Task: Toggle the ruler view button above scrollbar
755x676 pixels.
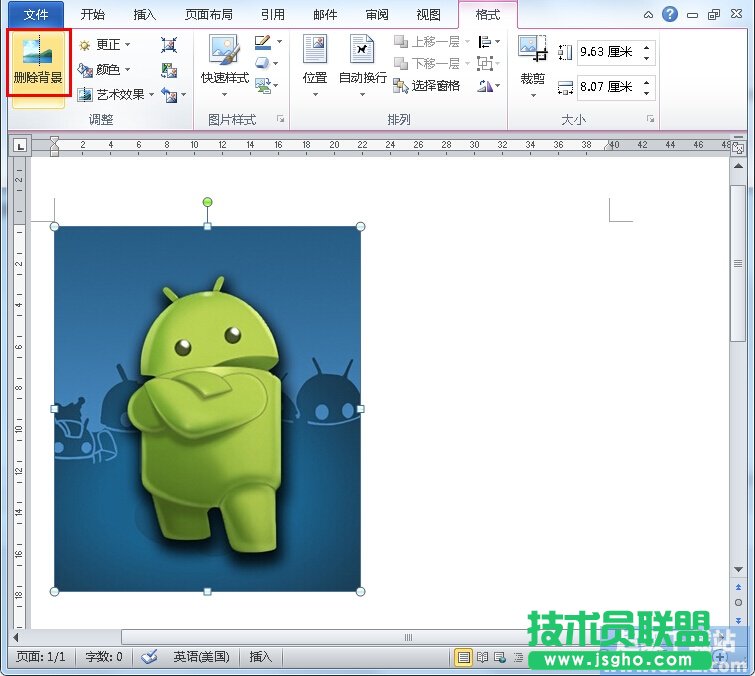Action: coord(737,147)
